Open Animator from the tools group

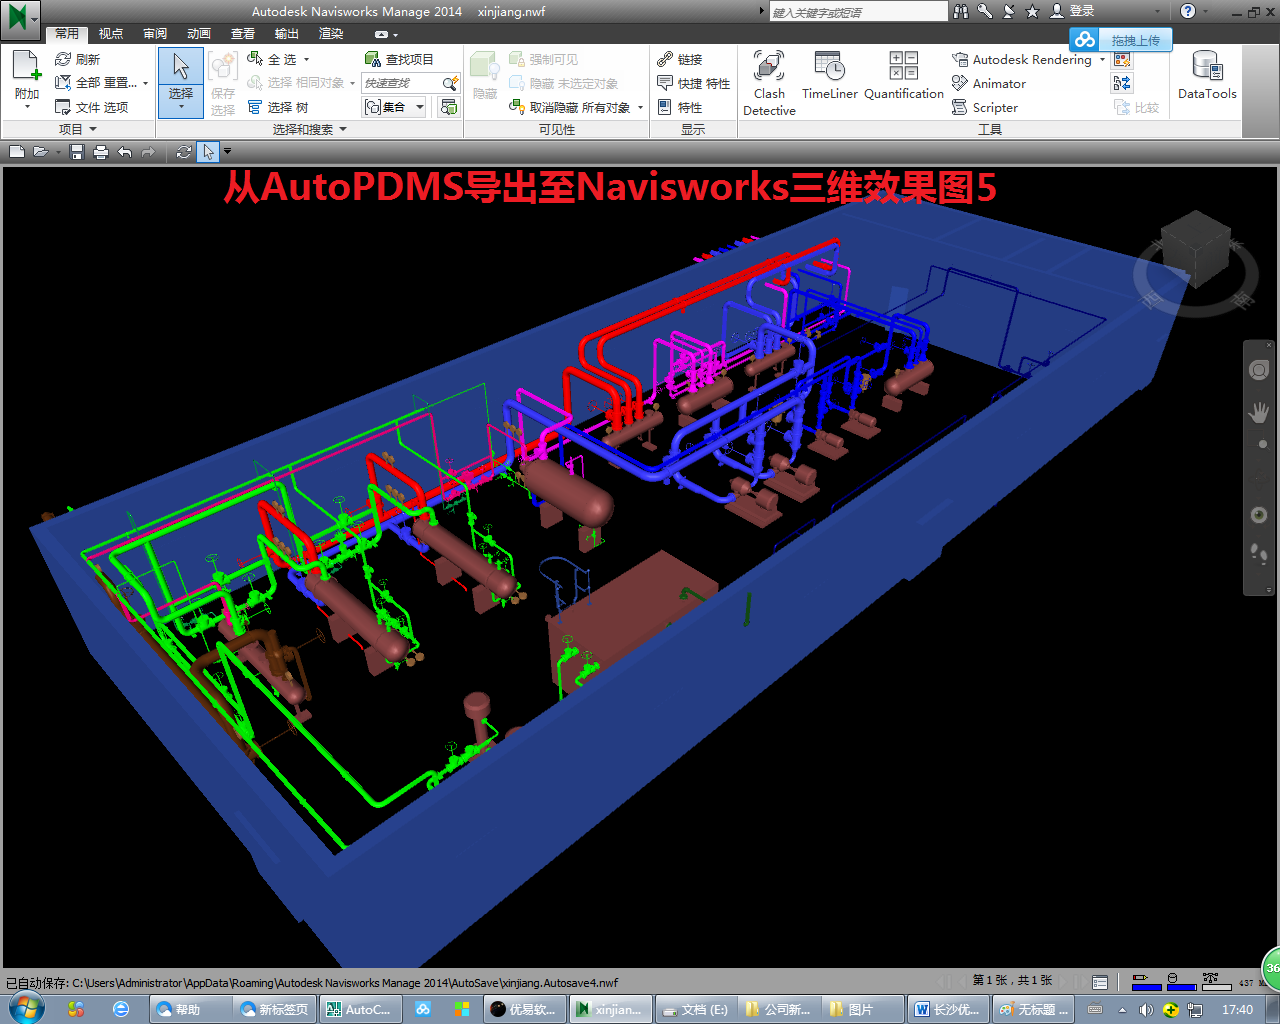998,84
